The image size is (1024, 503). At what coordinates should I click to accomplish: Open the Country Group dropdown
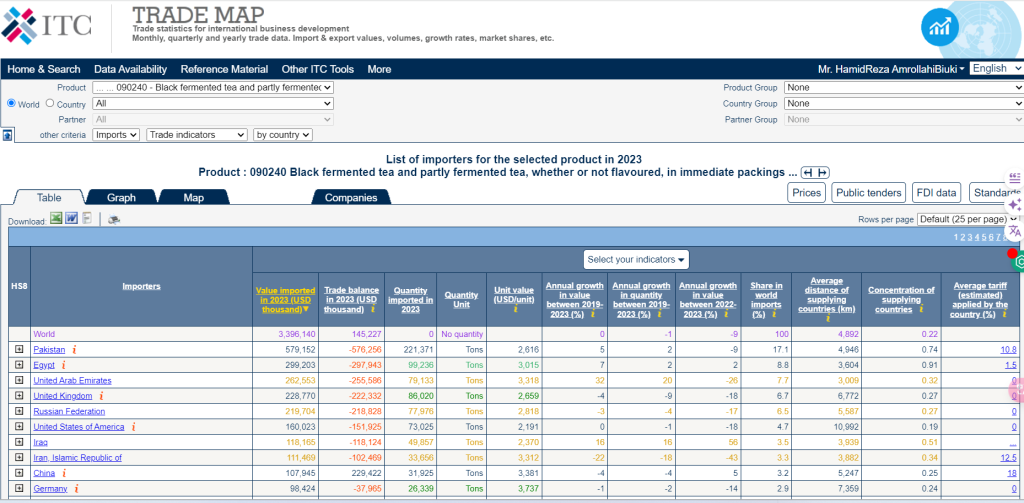(904, 103)
